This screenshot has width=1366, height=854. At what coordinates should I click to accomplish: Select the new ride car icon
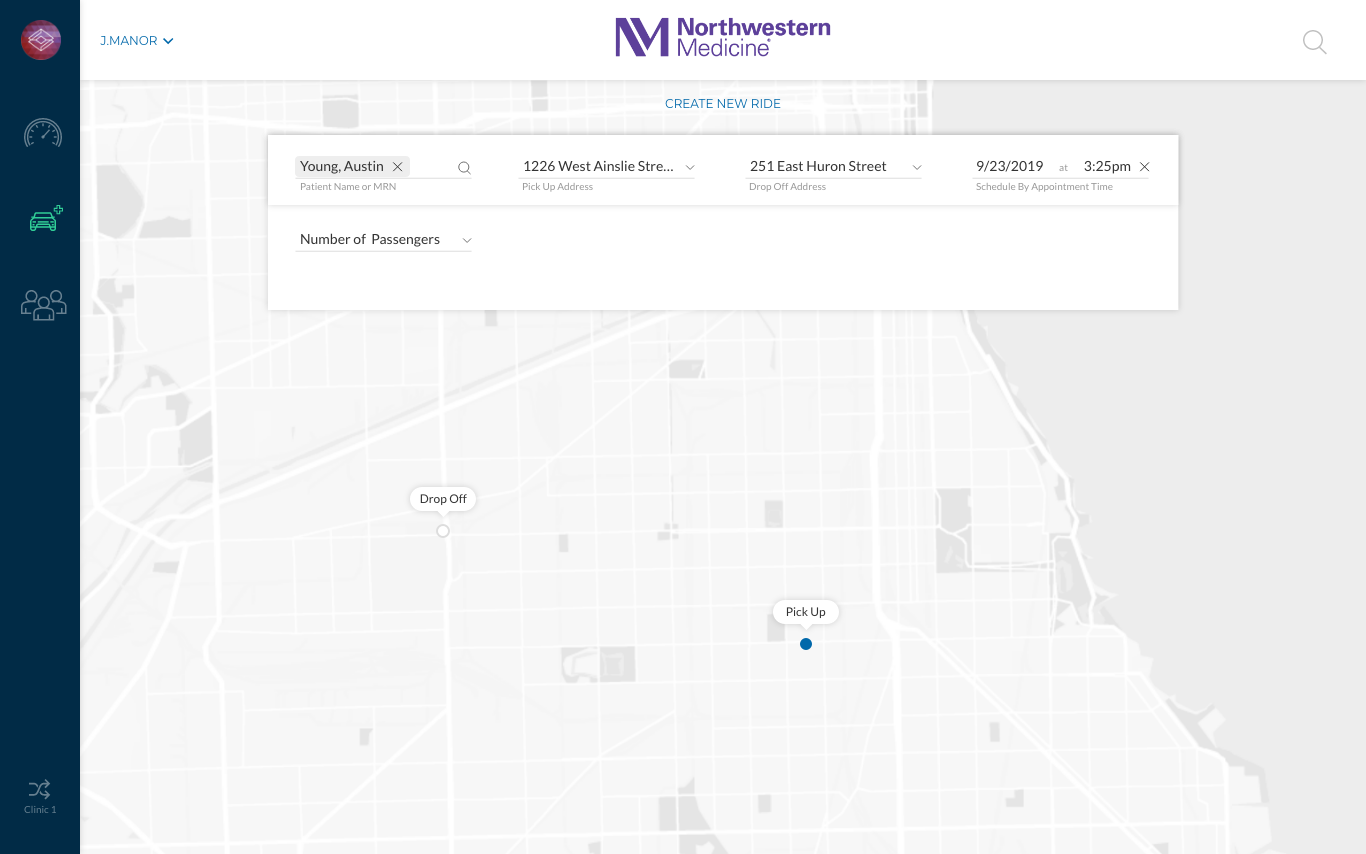click(x=45, y=219)
